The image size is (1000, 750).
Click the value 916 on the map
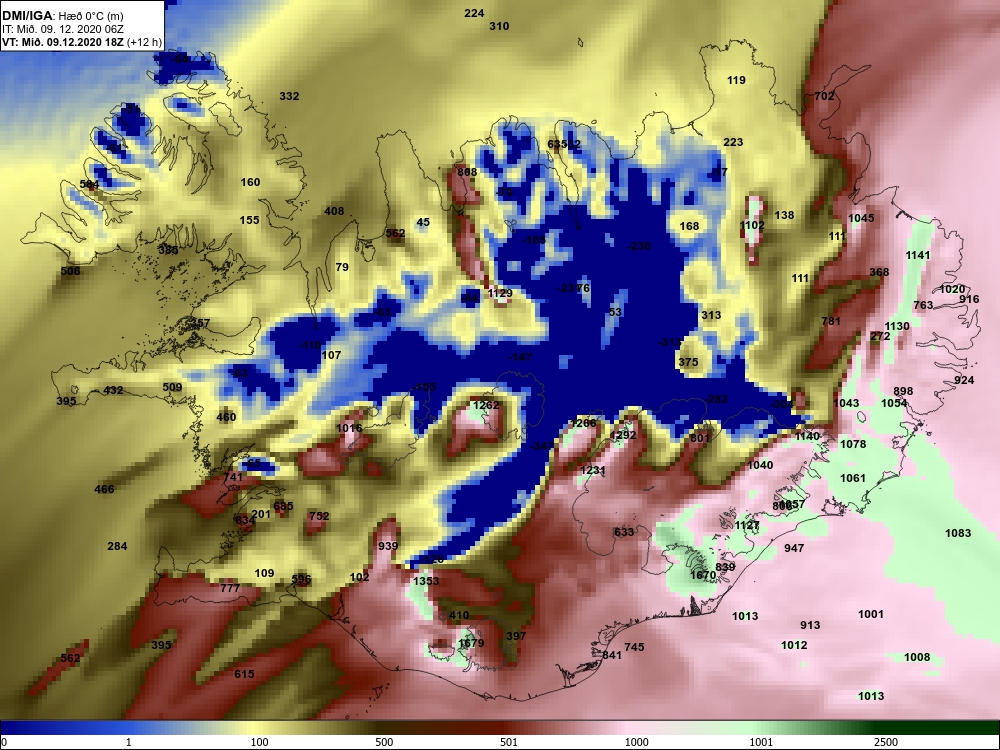click(969, 300)
